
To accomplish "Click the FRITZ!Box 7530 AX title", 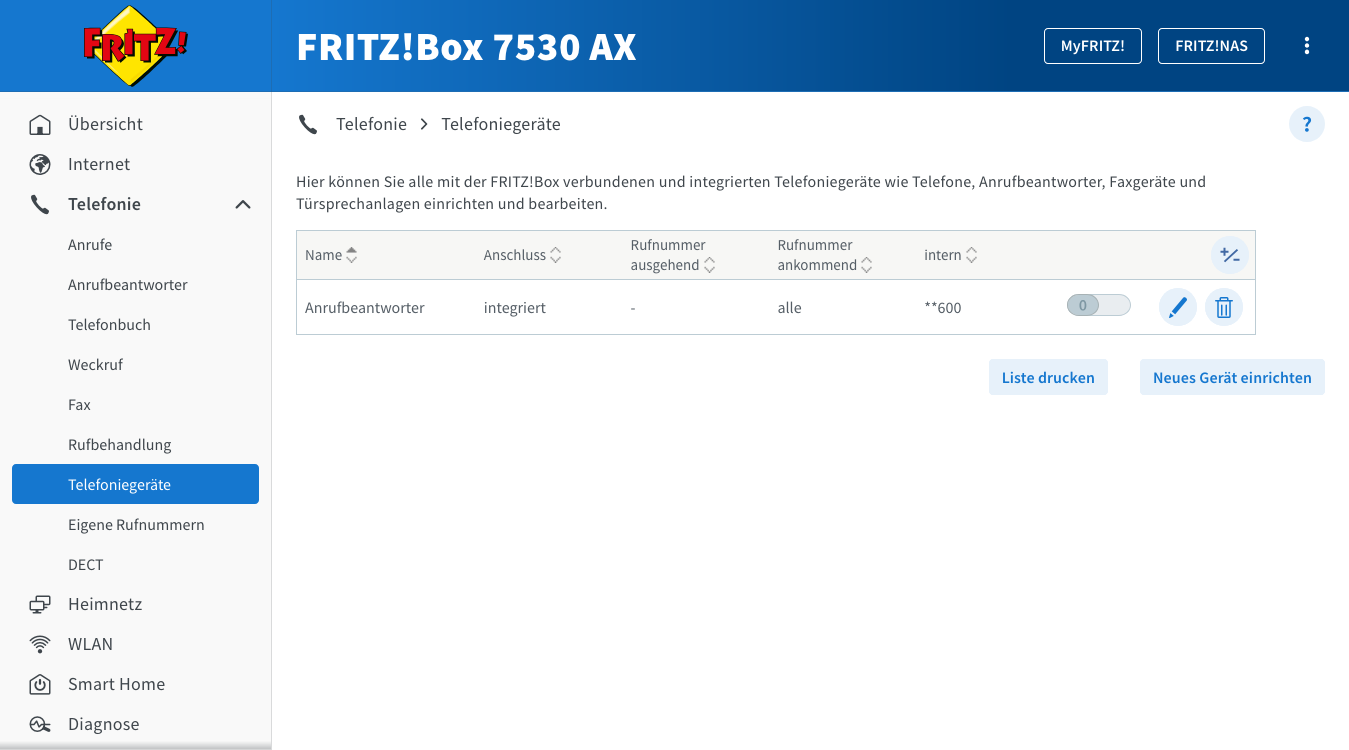I will tap(466, 47).
